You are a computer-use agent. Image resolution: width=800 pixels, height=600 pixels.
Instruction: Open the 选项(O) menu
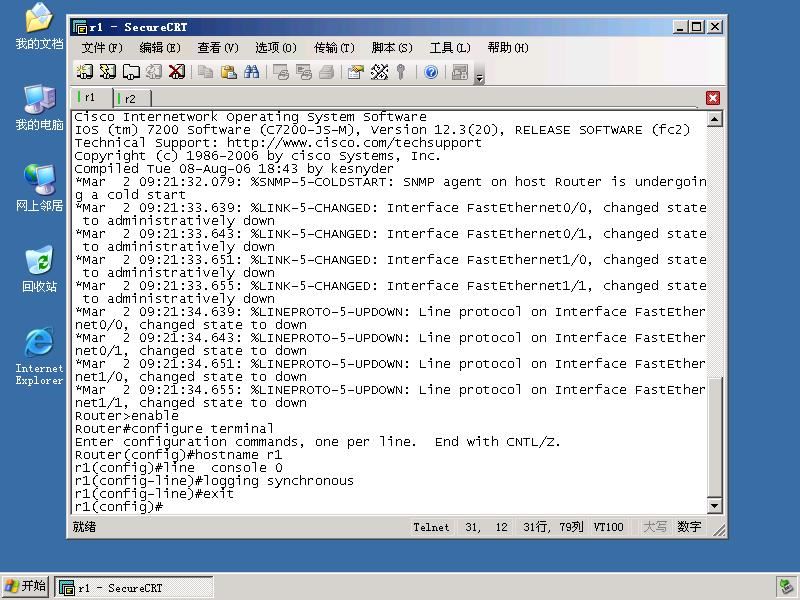point(276,48)
